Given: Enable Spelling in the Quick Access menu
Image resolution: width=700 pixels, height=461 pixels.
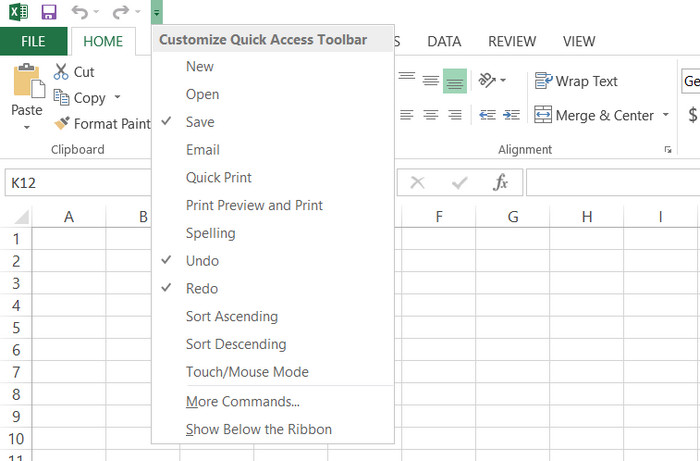Looking at the screenshot, I should tap(273, 233).
